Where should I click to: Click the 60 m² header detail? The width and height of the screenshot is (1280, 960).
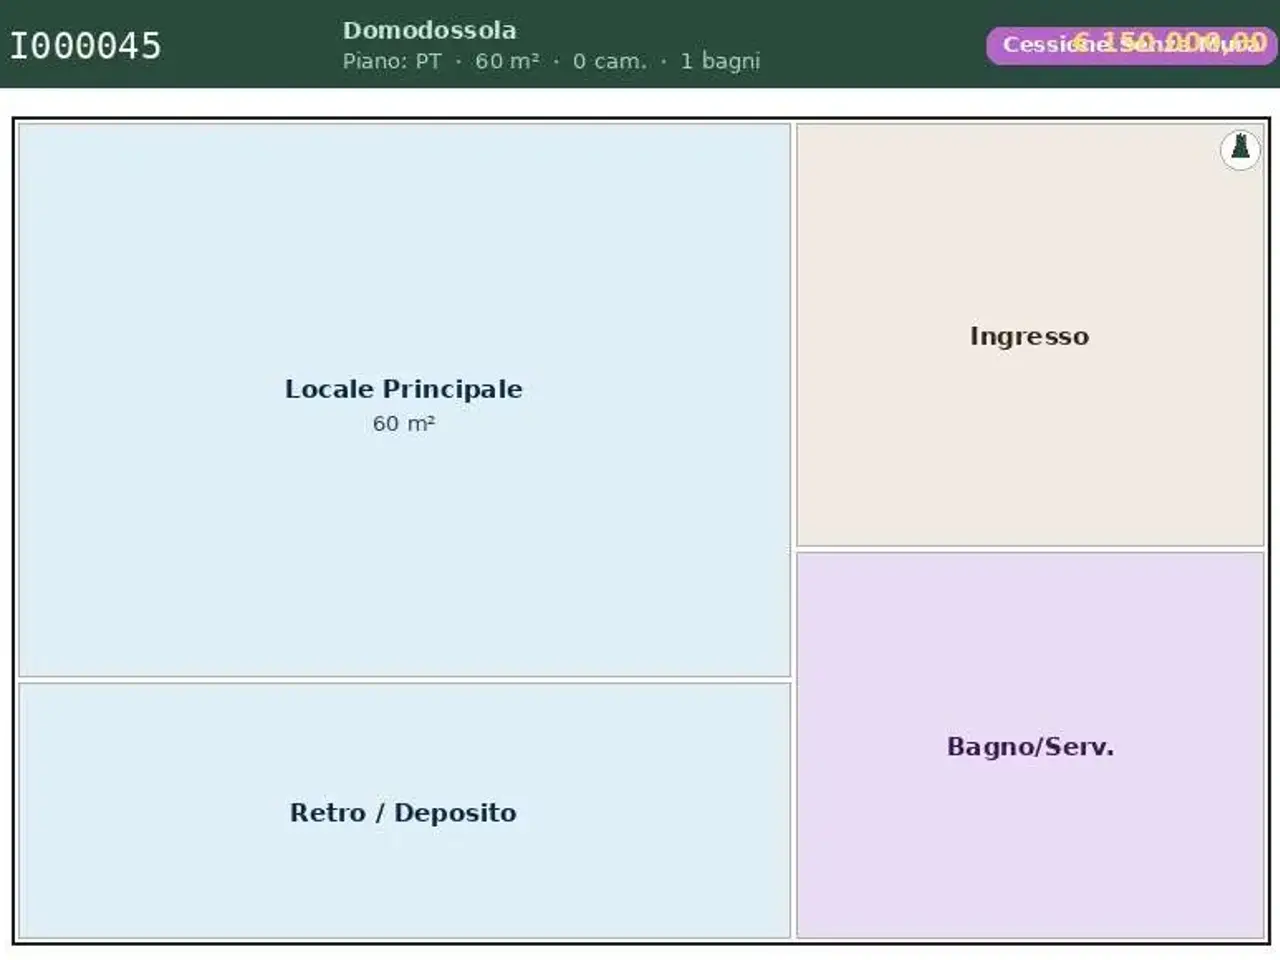click(507, 61)
